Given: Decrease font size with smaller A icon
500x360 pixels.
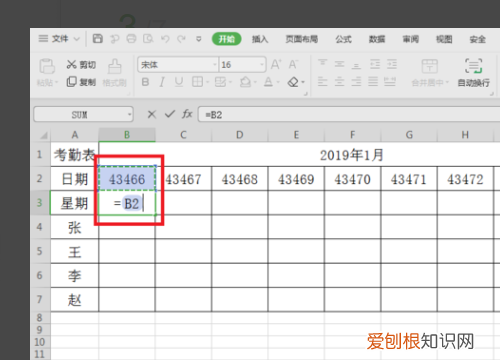Looking at the screenshot, I should click(x=293, y=64).
